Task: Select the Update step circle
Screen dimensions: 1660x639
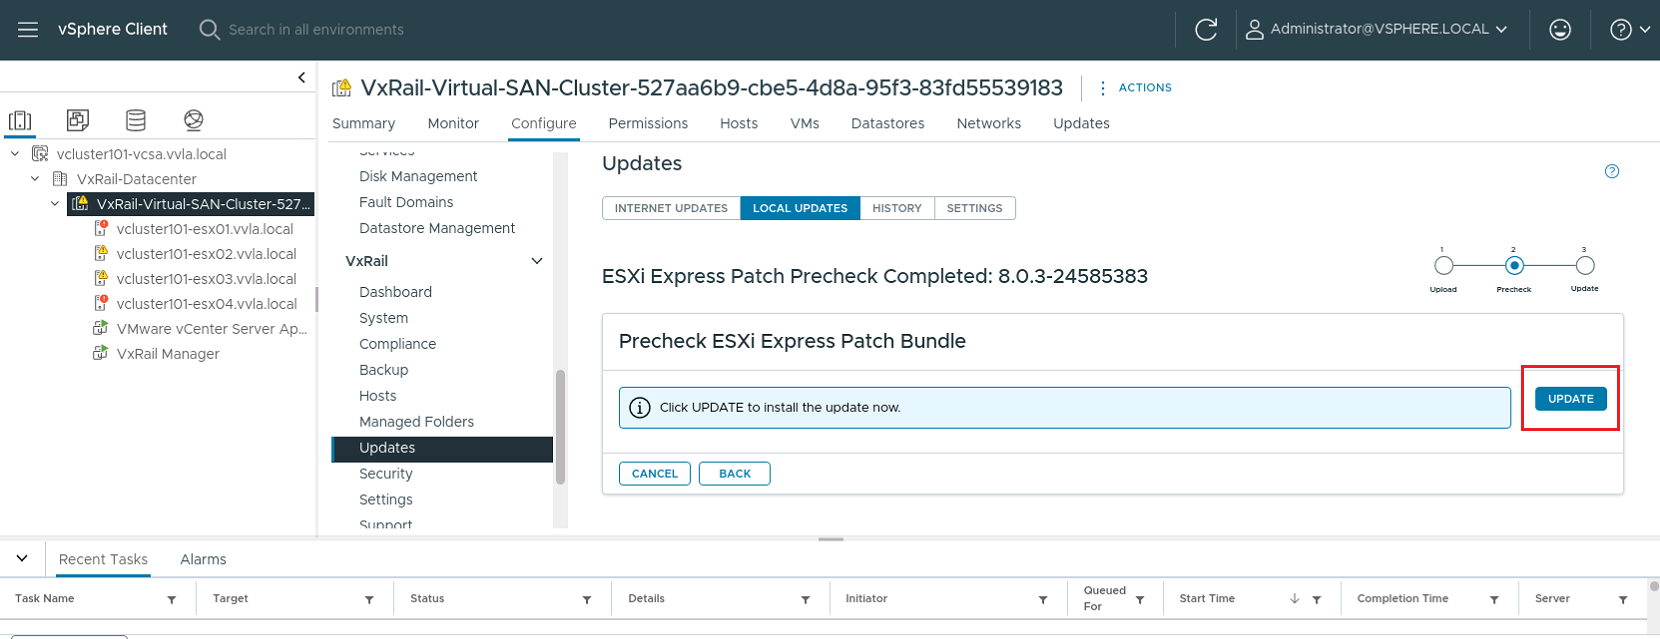Action: (1585, 266)
